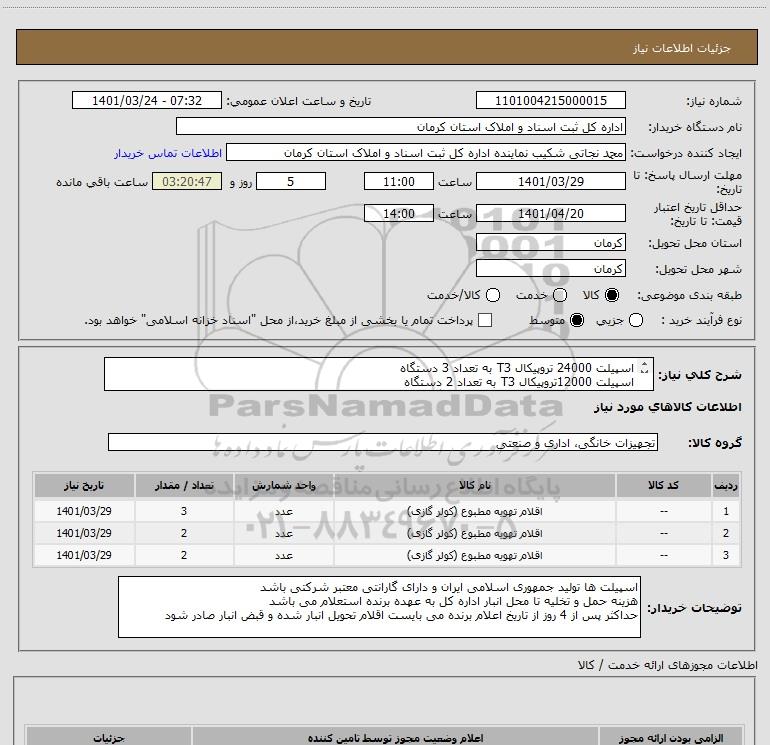770x745 pixels.
Task: Select the کالا radio button
Action: click(x=612, y=295)
